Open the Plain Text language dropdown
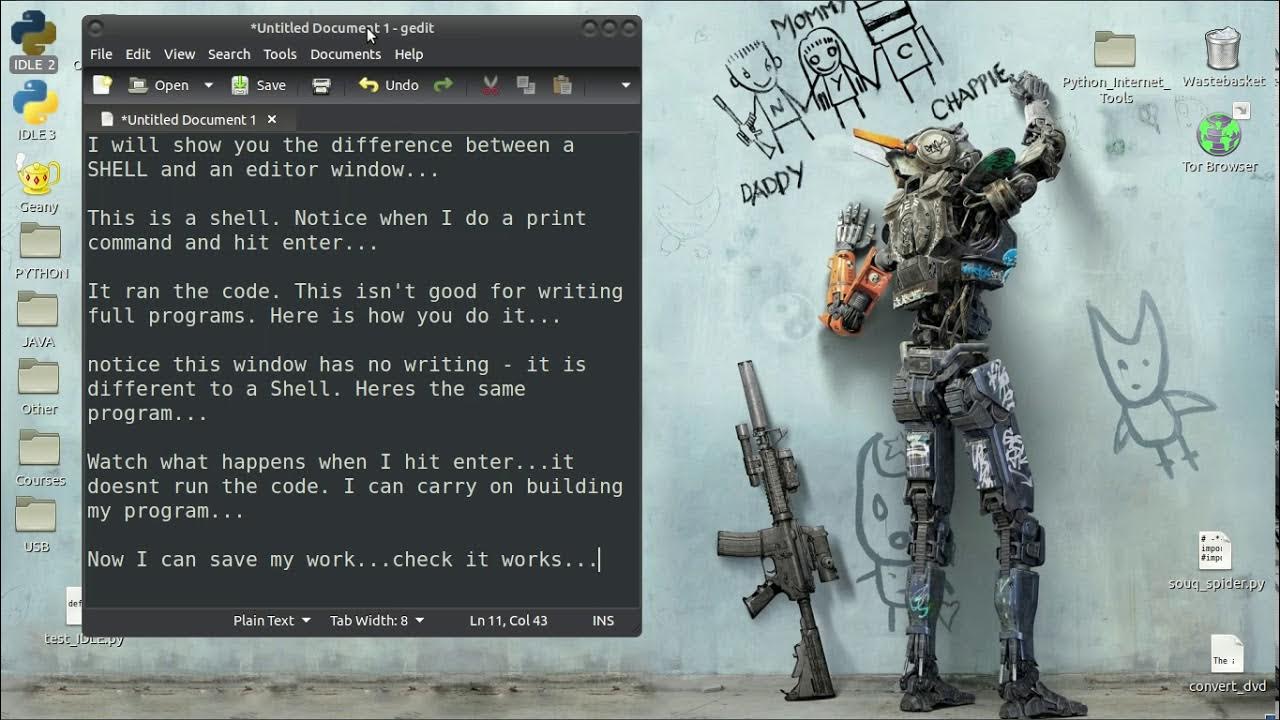This screenshot has width=1280, height=720. click(x=271, y=621)
